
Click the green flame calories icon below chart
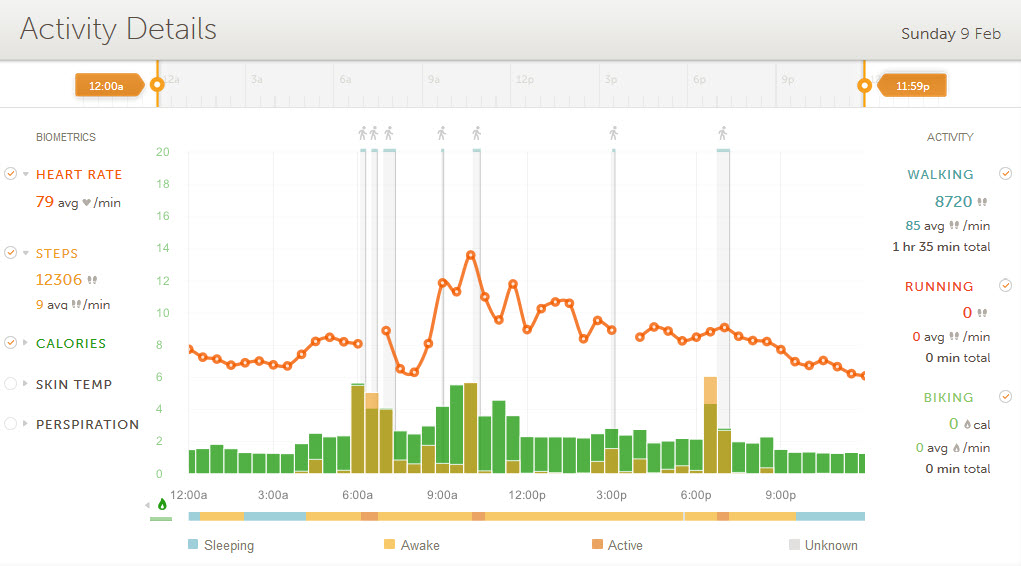(162, 504)
